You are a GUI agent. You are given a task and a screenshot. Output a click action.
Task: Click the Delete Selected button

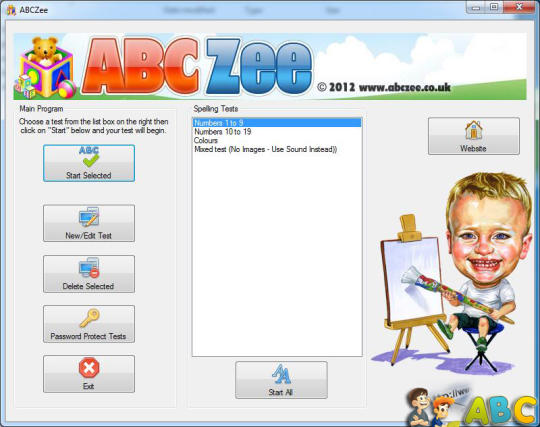coord(89,274)
